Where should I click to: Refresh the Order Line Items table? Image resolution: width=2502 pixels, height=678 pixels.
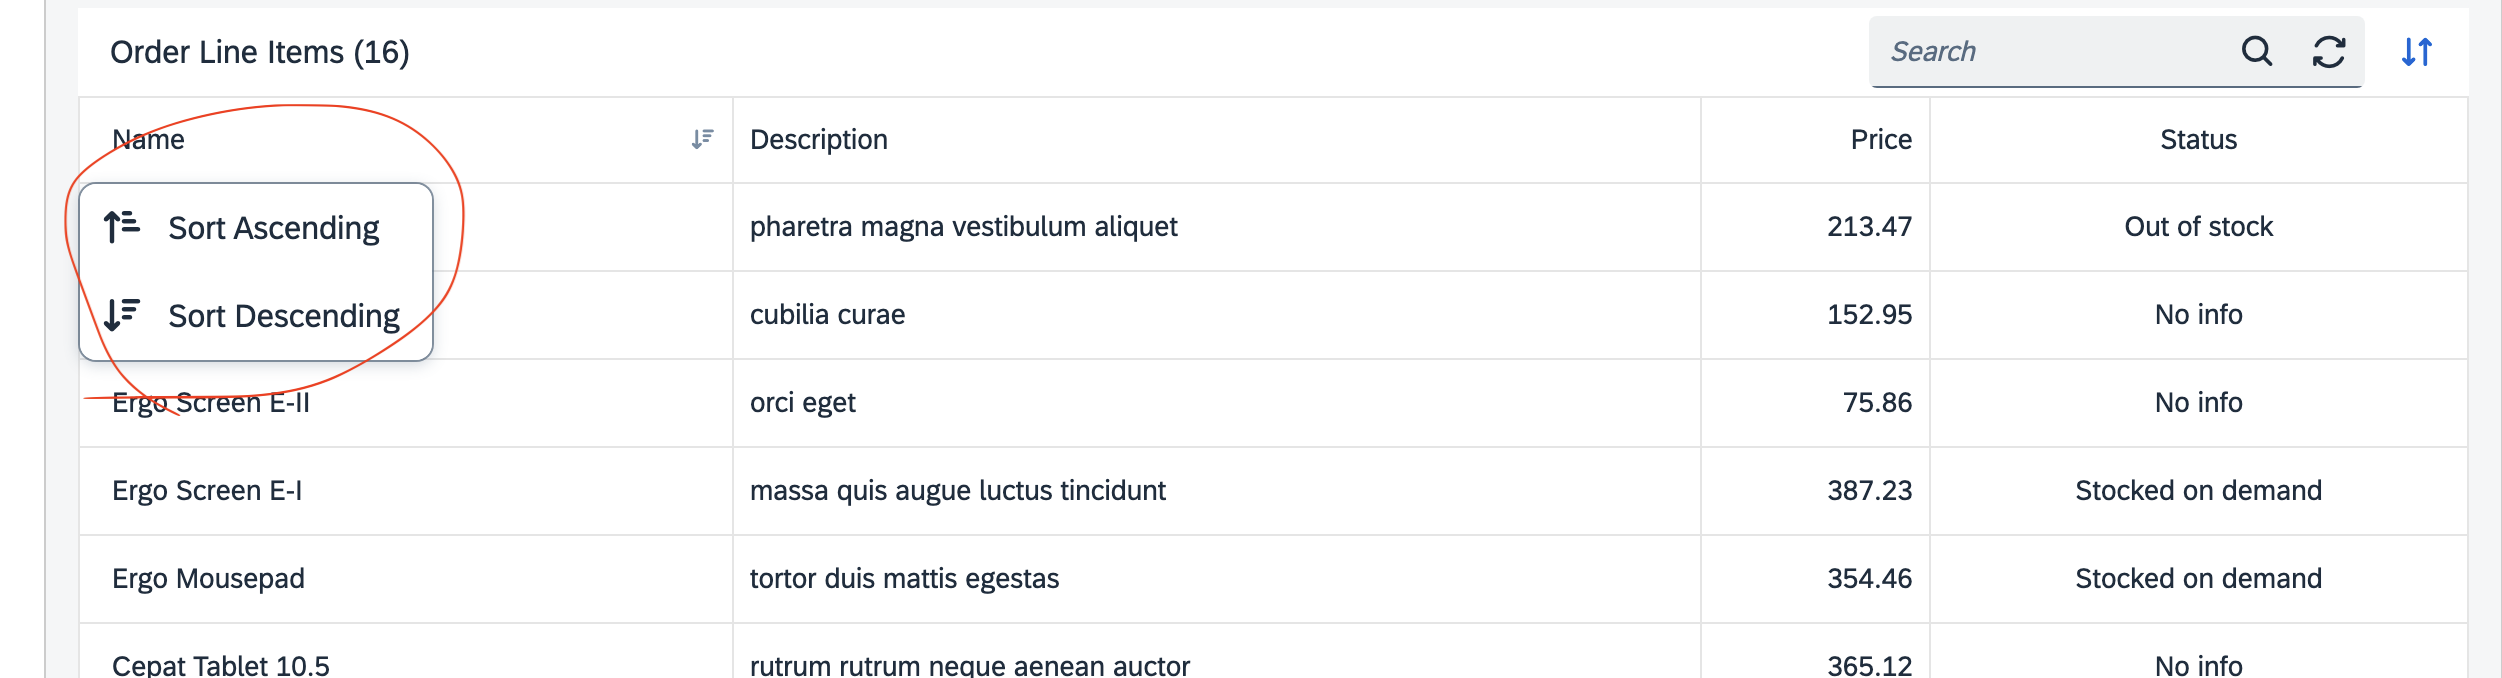click(2327, 52)
